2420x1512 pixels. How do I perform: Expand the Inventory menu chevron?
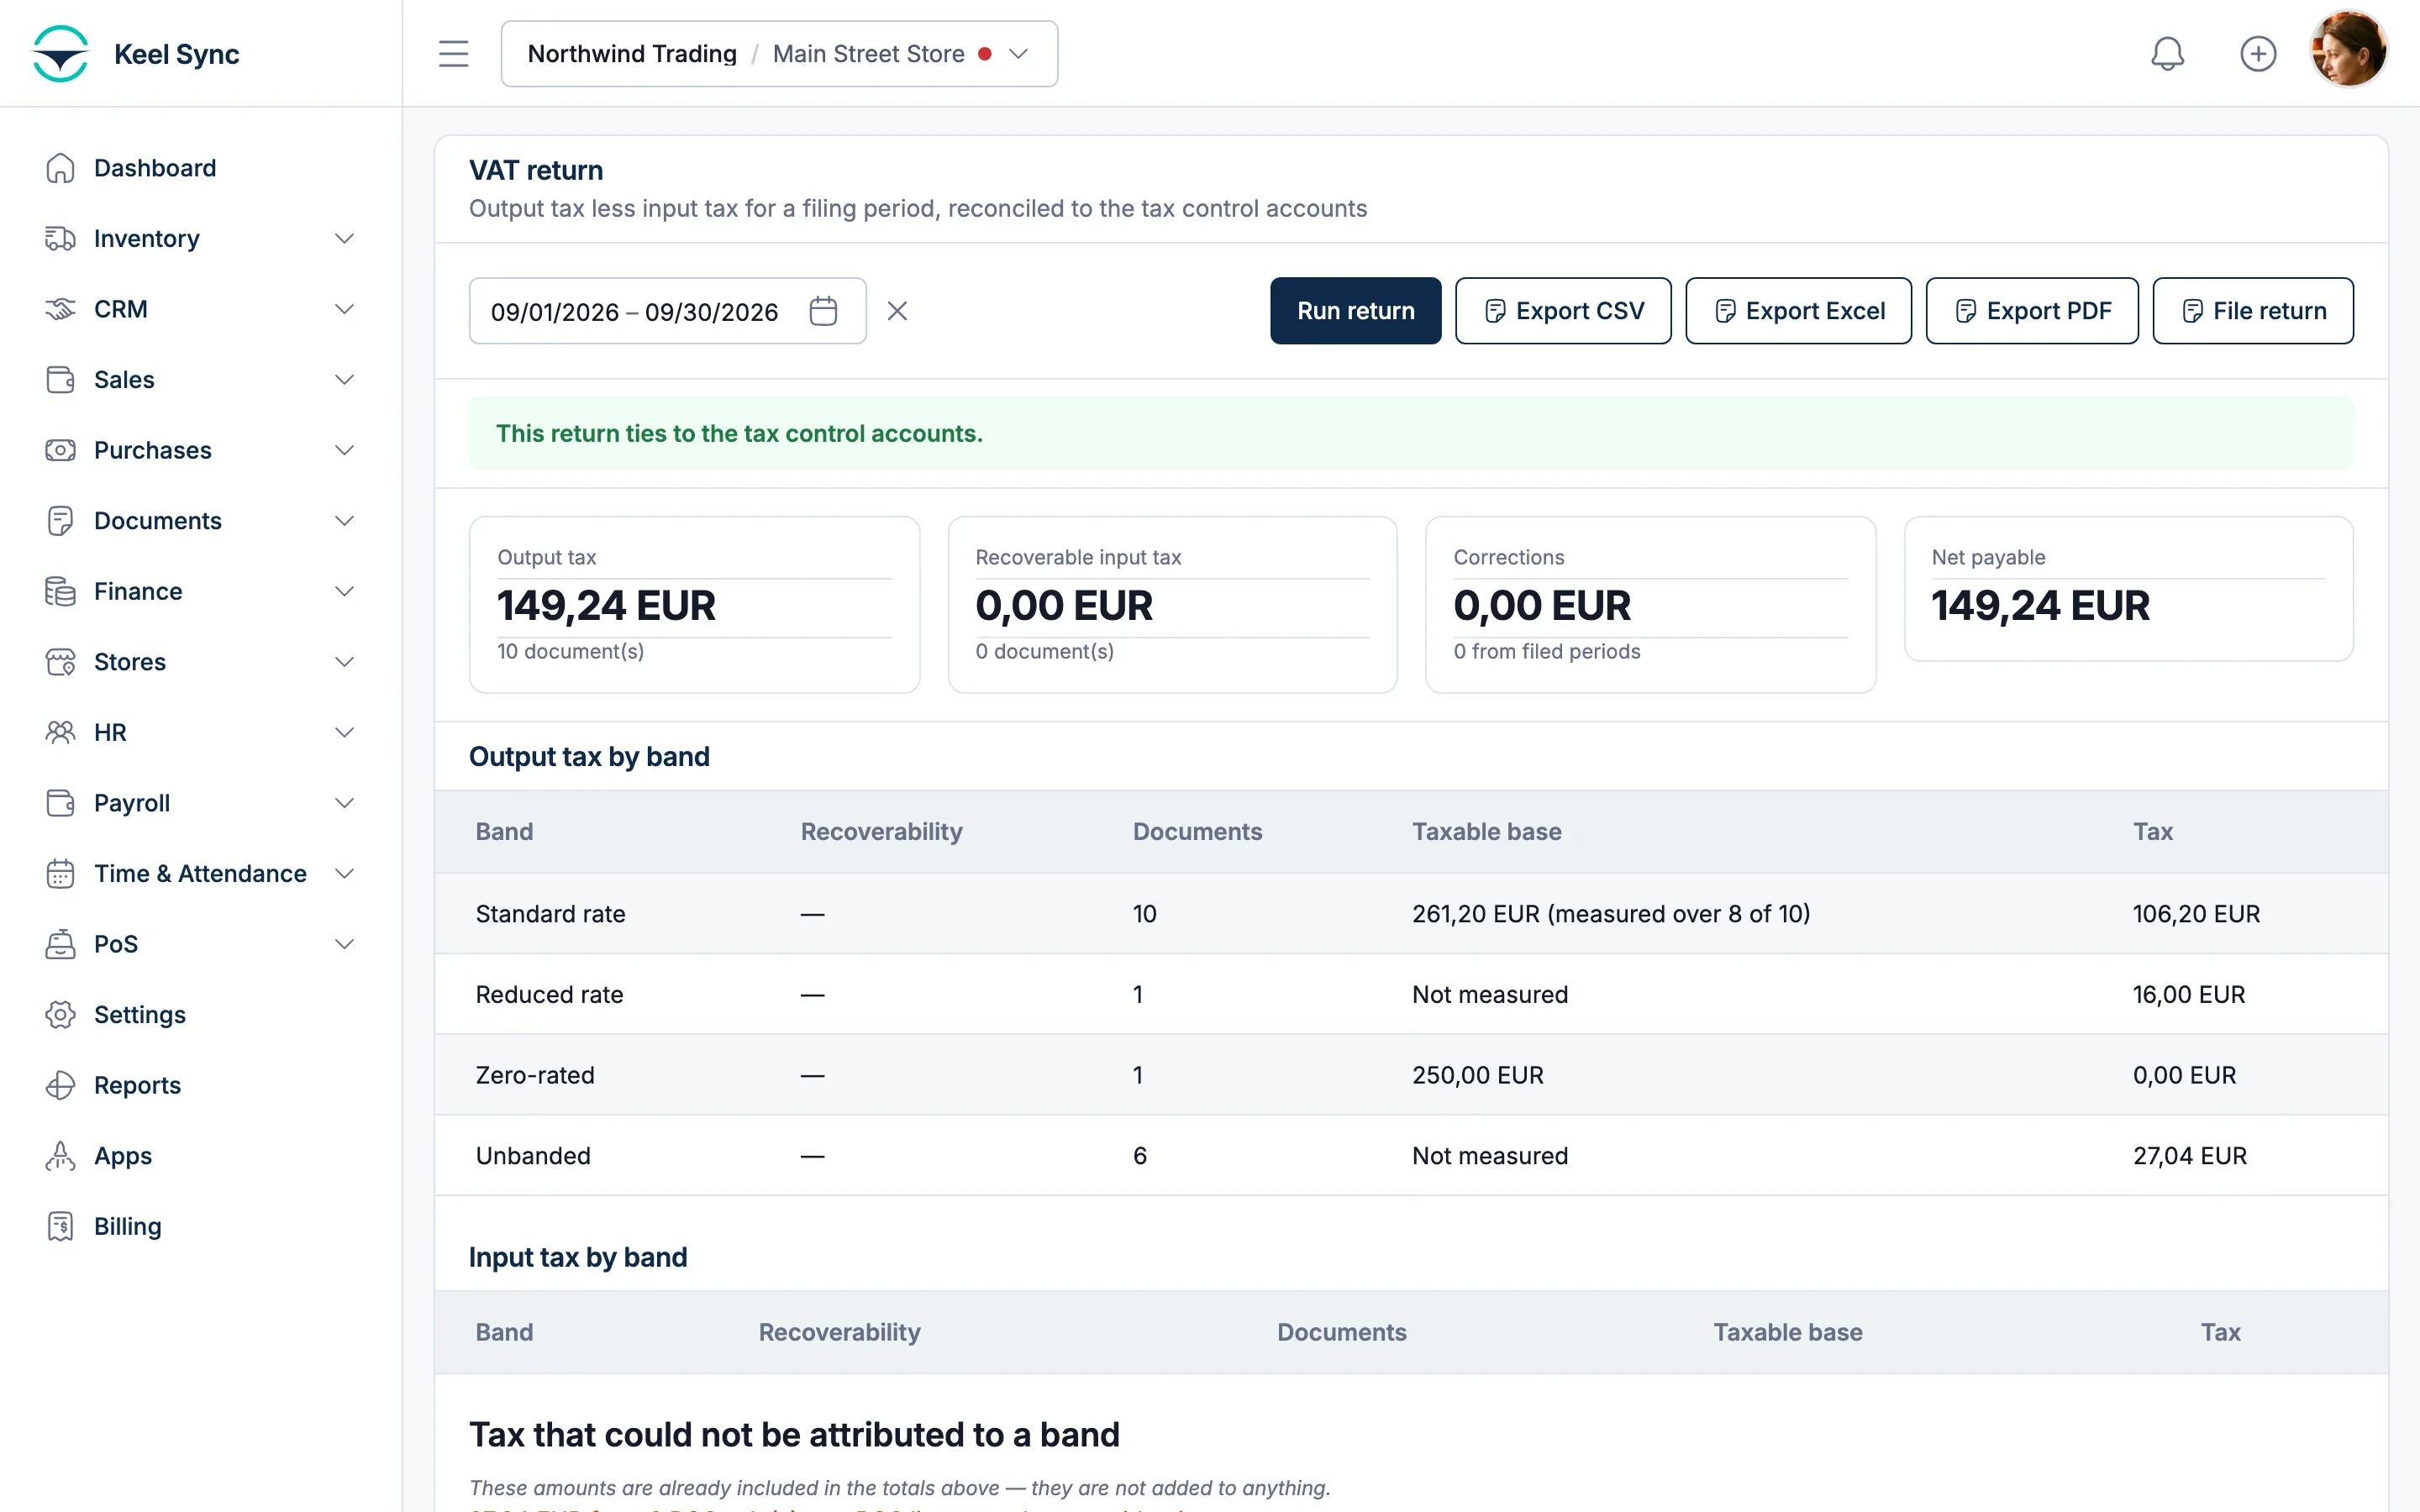coord(344,238)
